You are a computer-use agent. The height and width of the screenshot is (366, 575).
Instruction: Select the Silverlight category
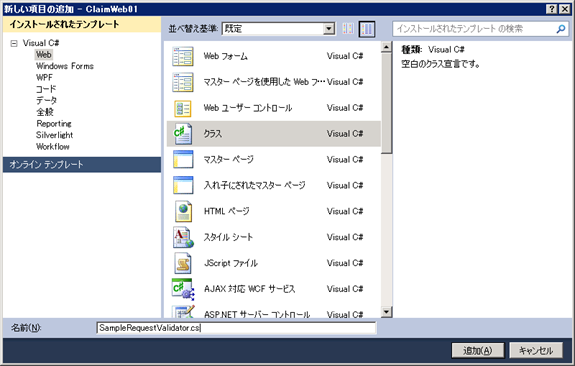click(54, 135)
